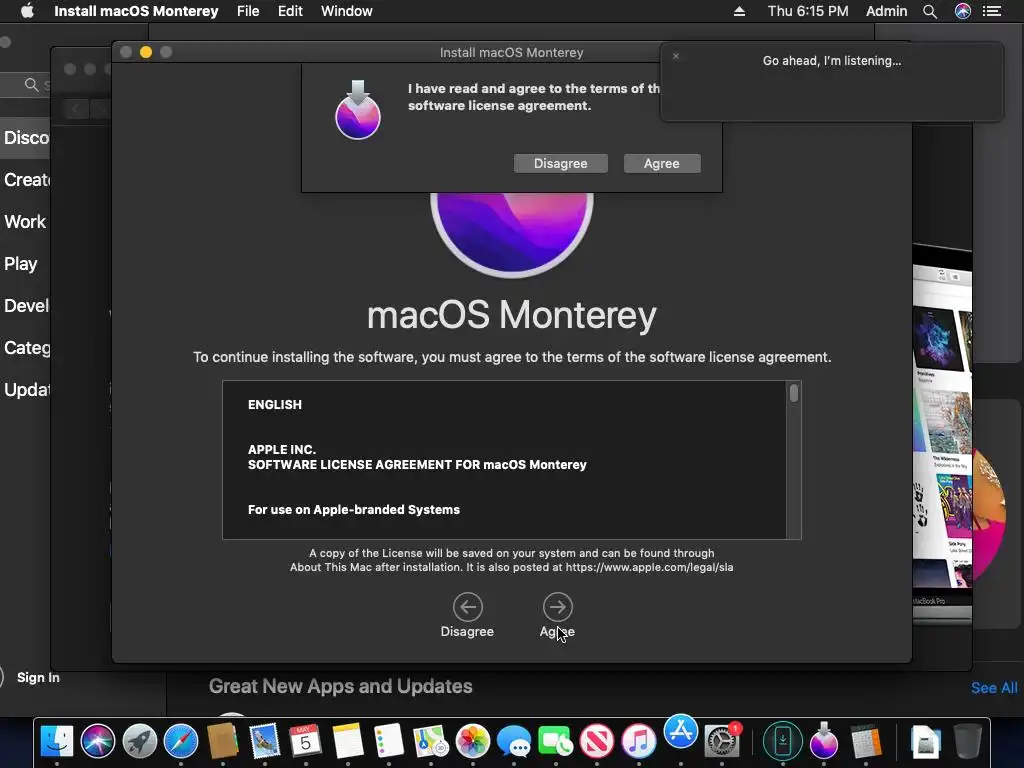
Task: Open Finder from the Dock
Action: tap(57, 743)
